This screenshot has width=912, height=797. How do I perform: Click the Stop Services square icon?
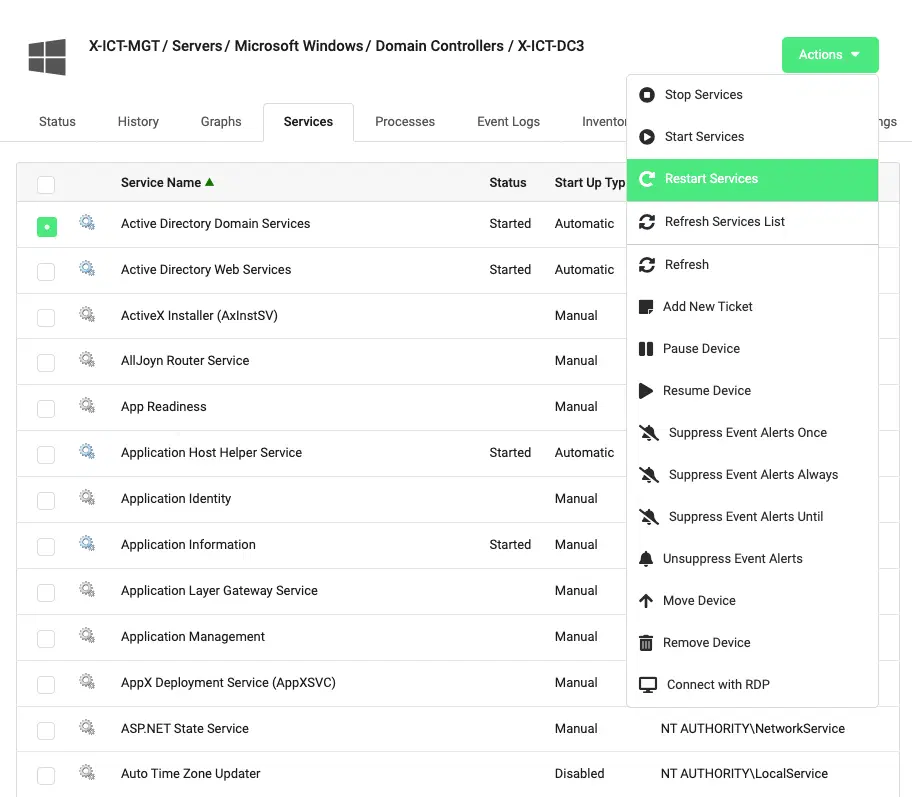(x=647, y=95)
